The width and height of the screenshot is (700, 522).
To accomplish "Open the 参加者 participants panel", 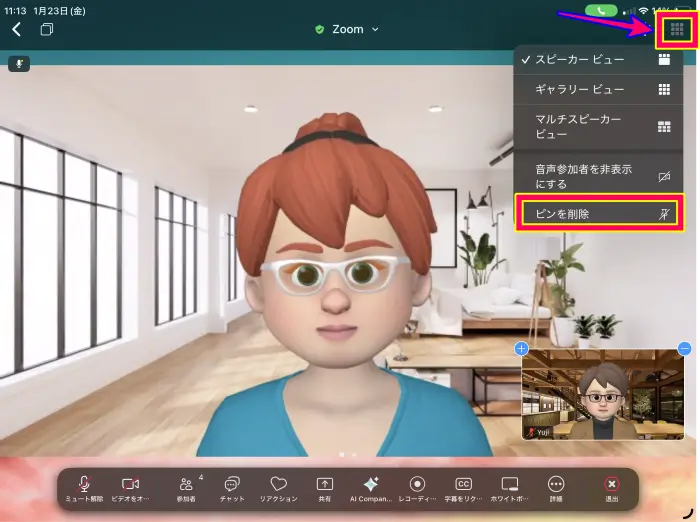I will [187, 489].
